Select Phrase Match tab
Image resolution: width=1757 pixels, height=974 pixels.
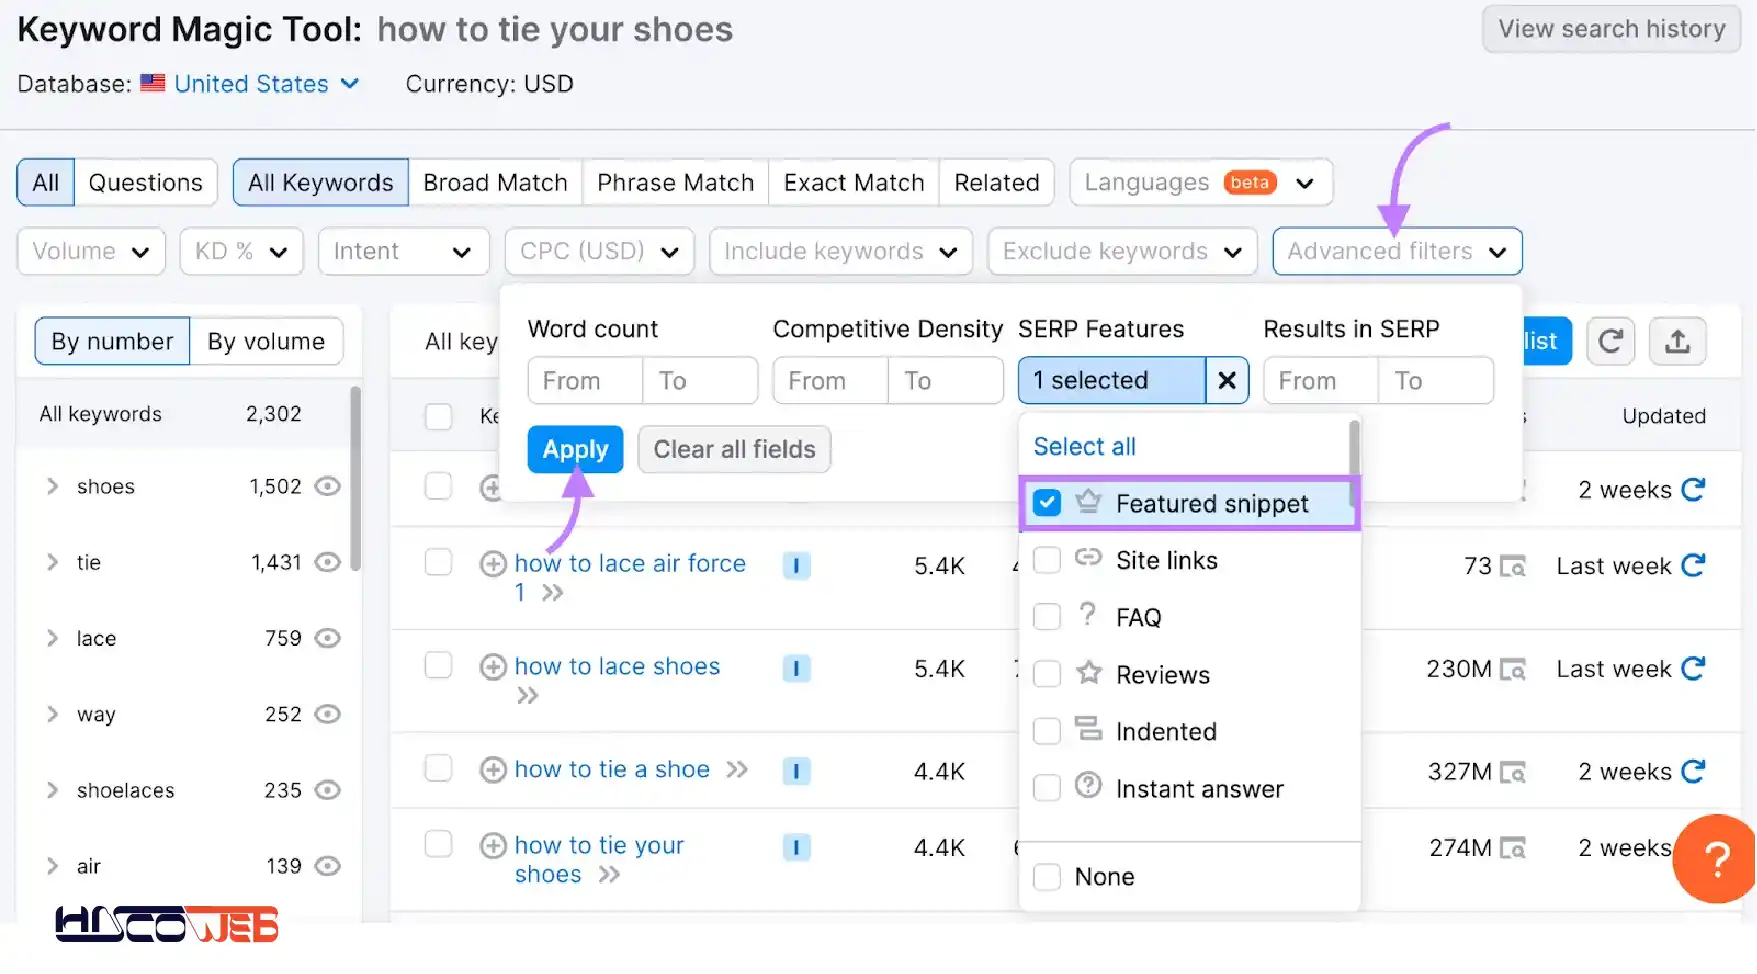(x=675, y=183)
